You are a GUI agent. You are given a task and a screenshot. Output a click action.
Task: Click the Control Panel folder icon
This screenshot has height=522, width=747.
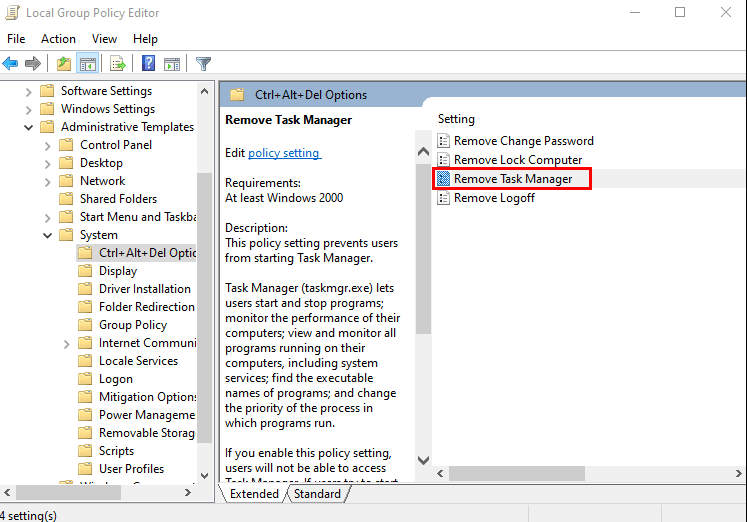pyautogui.click(x=66, y=145)
